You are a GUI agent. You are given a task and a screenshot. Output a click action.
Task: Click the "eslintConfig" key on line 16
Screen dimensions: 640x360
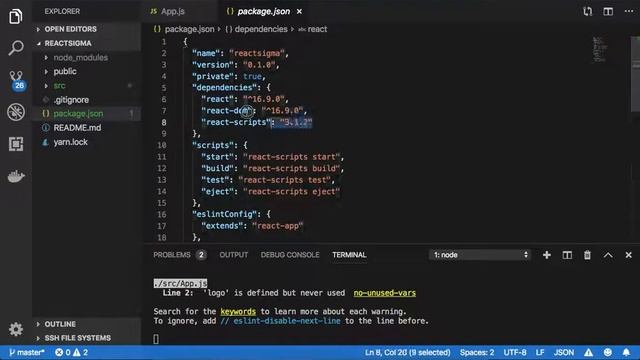[224, 214]
